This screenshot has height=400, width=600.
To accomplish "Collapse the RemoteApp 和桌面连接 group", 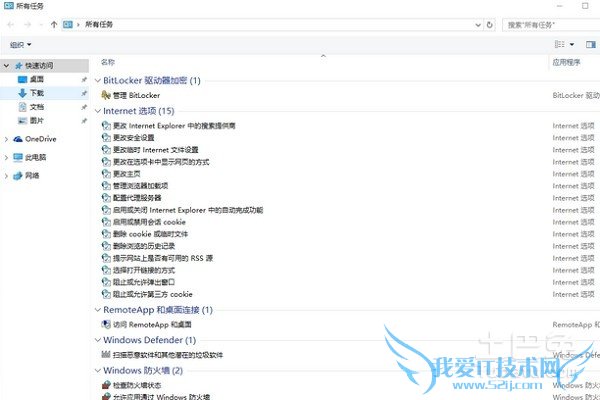I will [x=98, y=310].
